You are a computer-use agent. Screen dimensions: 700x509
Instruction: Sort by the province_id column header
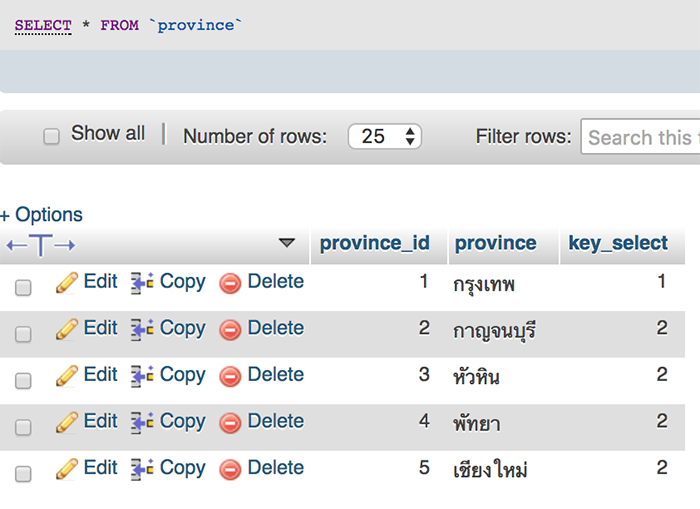(375, 243)
